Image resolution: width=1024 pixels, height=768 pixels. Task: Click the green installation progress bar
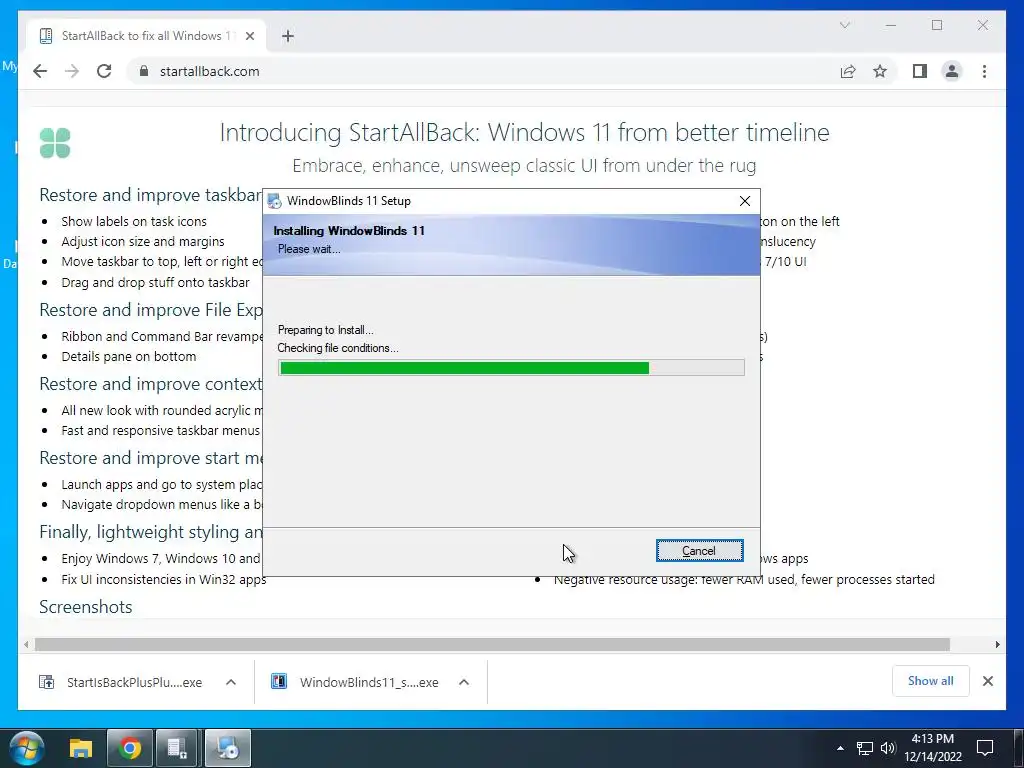[x=511, y=368]
